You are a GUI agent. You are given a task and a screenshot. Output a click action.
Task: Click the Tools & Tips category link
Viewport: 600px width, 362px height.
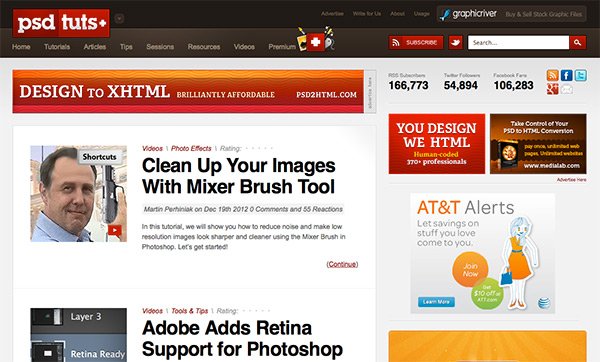189,311
